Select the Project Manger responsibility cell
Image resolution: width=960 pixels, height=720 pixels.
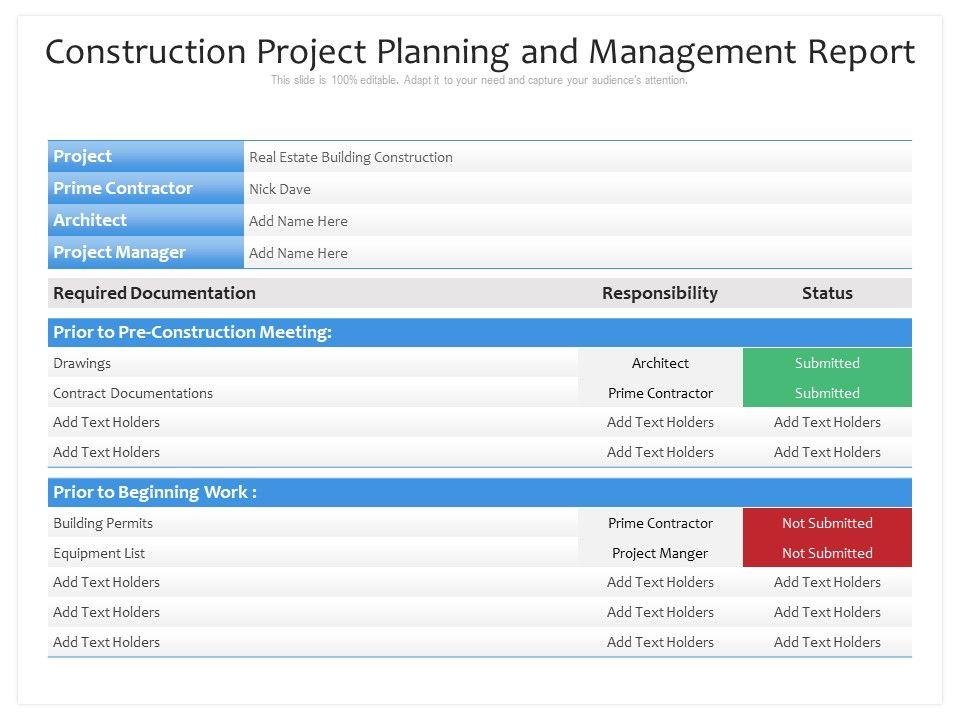click(660, 553)
